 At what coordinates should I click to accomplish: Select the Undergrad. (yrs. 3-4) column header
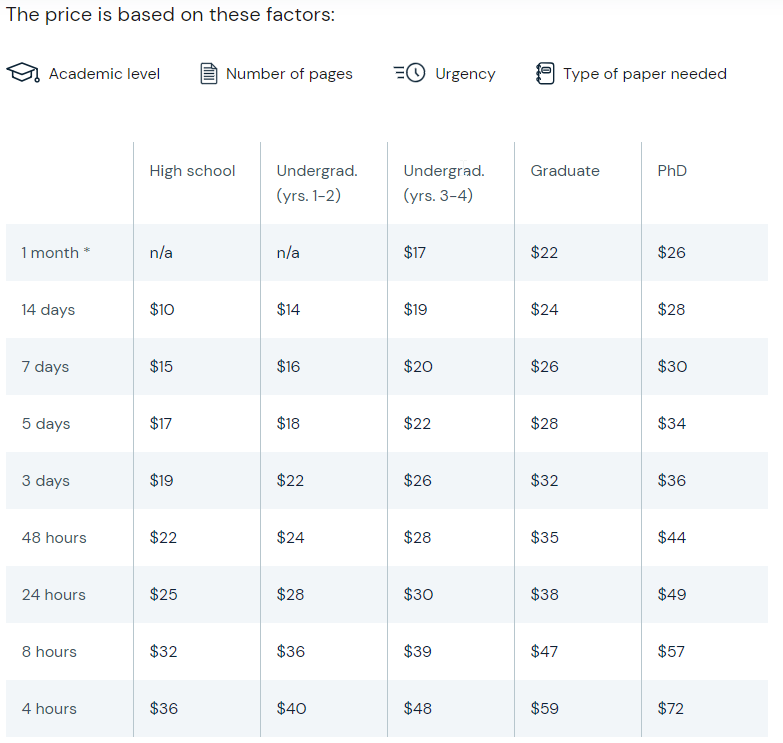(x=444, y=183)
